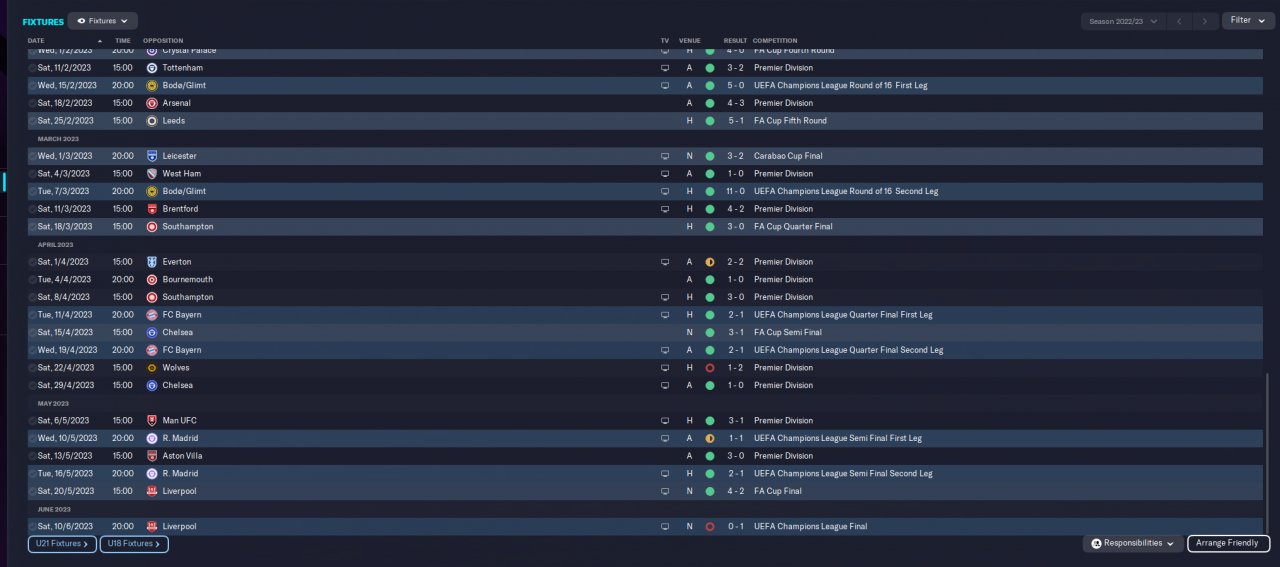This screenshot has width=1280, height=567.
Task: Click the 0 - 1 Champions League Final result
Action: (x=735, y=527)
